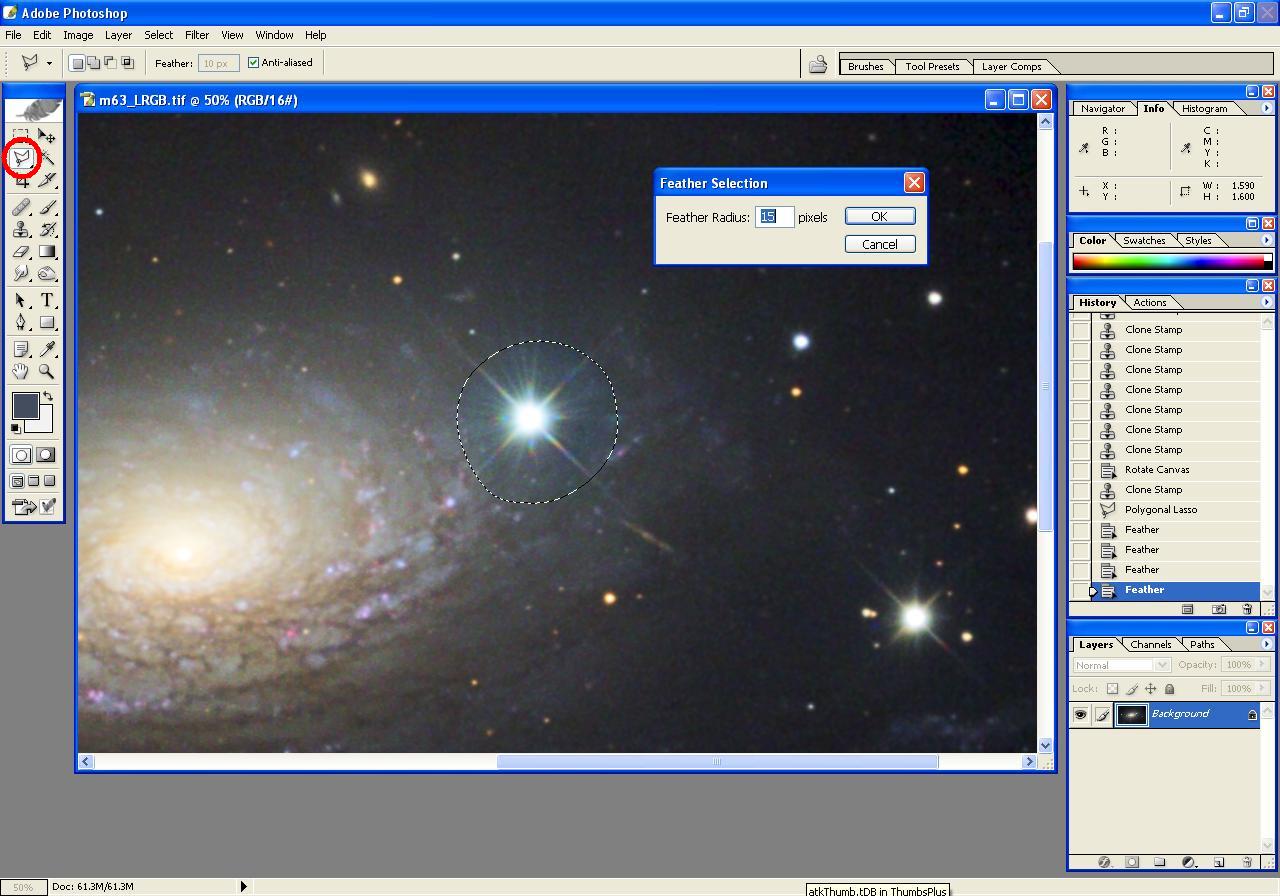The width and height of the screenshot is (1280, 896).
Task: Click the foreground color swatch
Action: click(x=25, y=405)
